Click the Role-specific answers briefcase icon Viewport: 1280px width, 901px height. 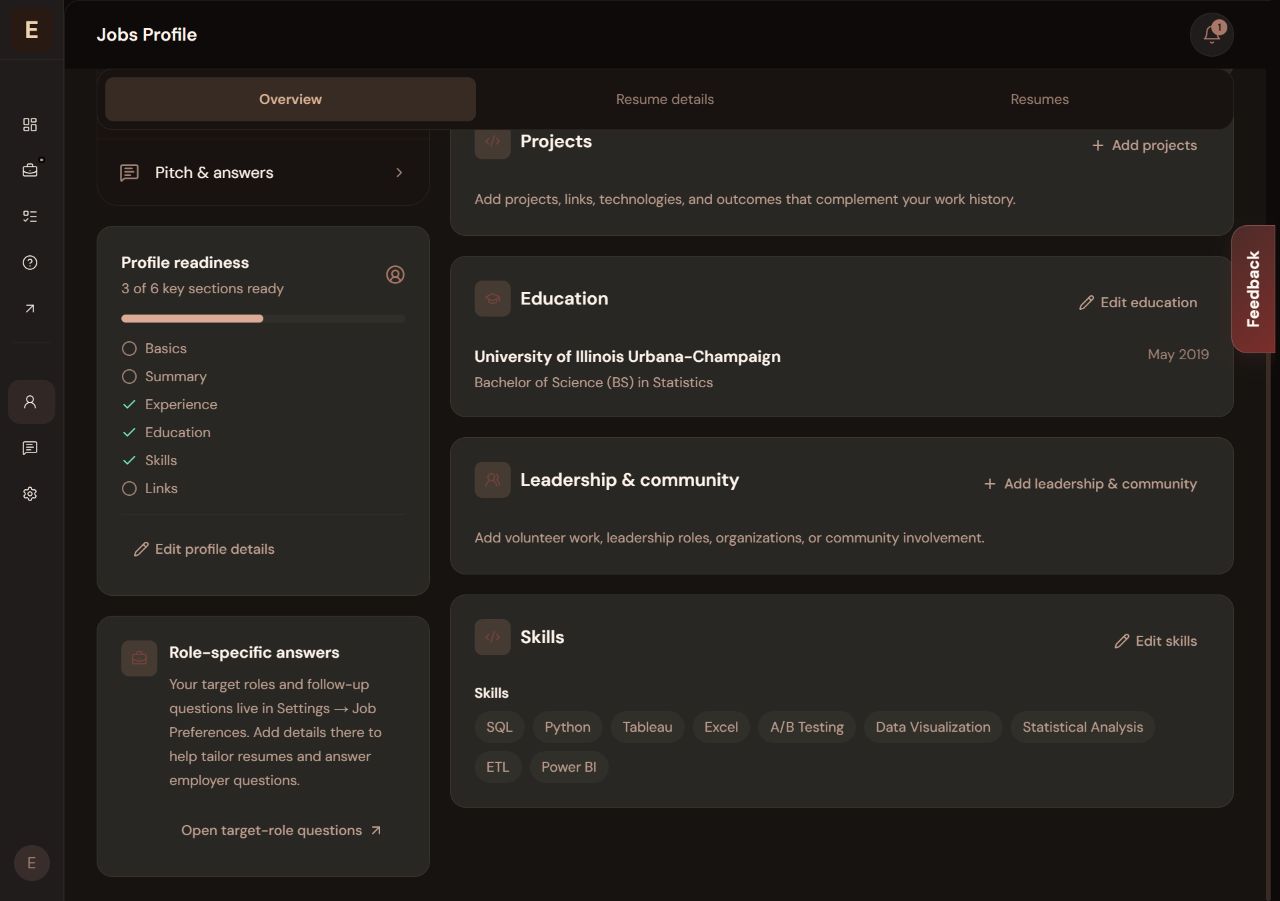click(x=139, y=658)
